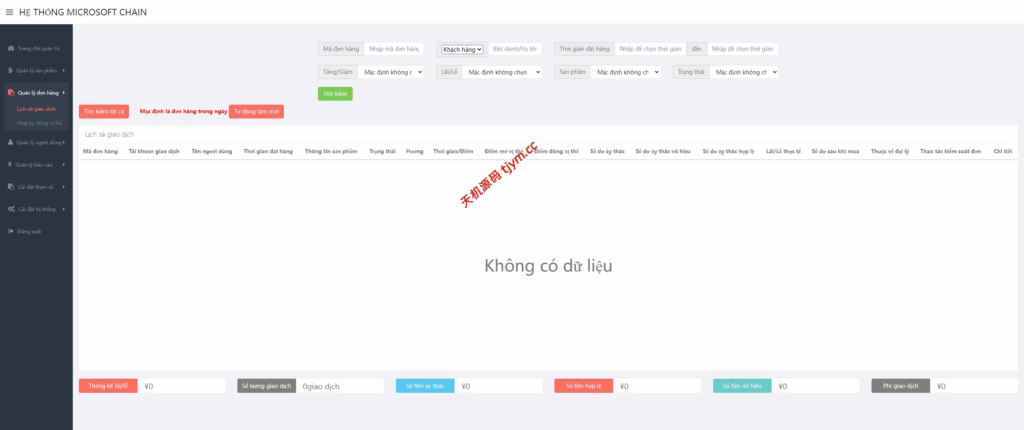Image resolution: width=1024 pixels, height=430 pixels.
Task: Focus the Mã đơn hàng input field
Action: (394, 48)
